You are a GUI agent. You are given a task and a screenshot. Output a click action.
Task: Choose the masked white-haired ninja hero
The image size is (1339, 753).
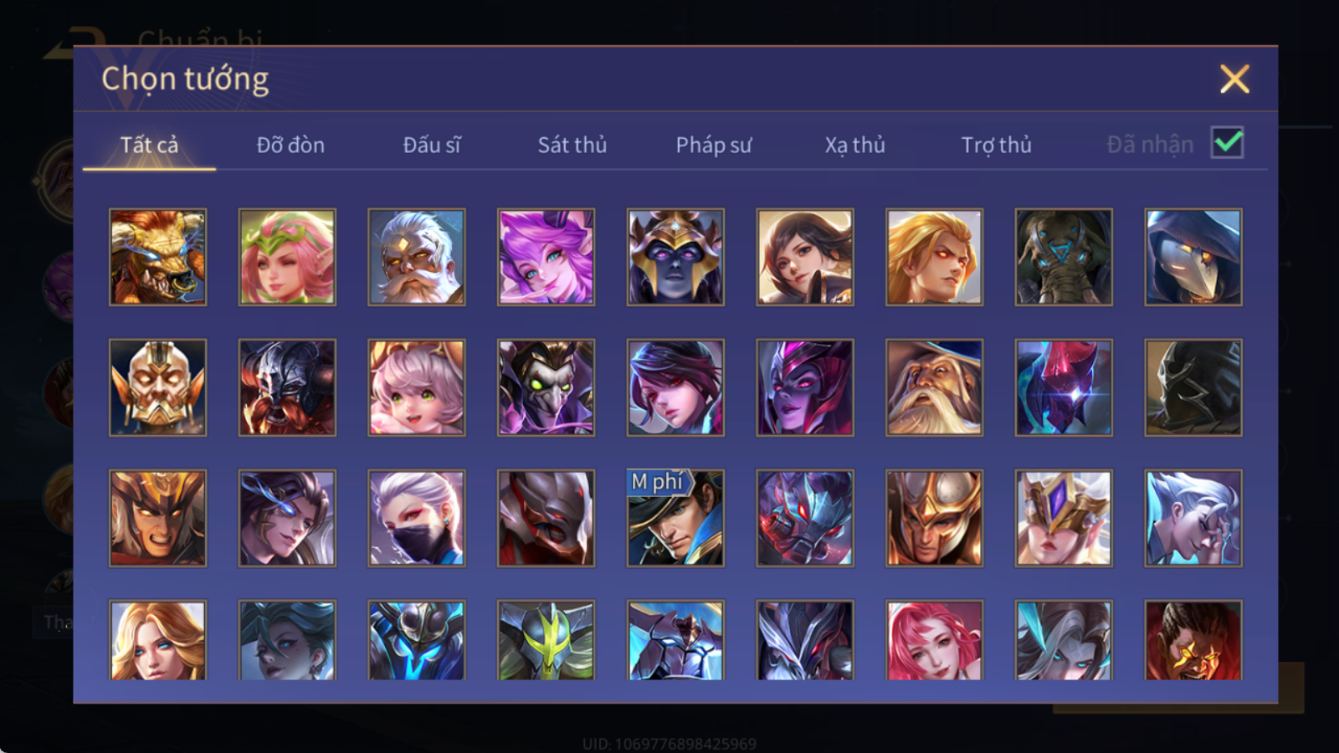pos(417,518)
